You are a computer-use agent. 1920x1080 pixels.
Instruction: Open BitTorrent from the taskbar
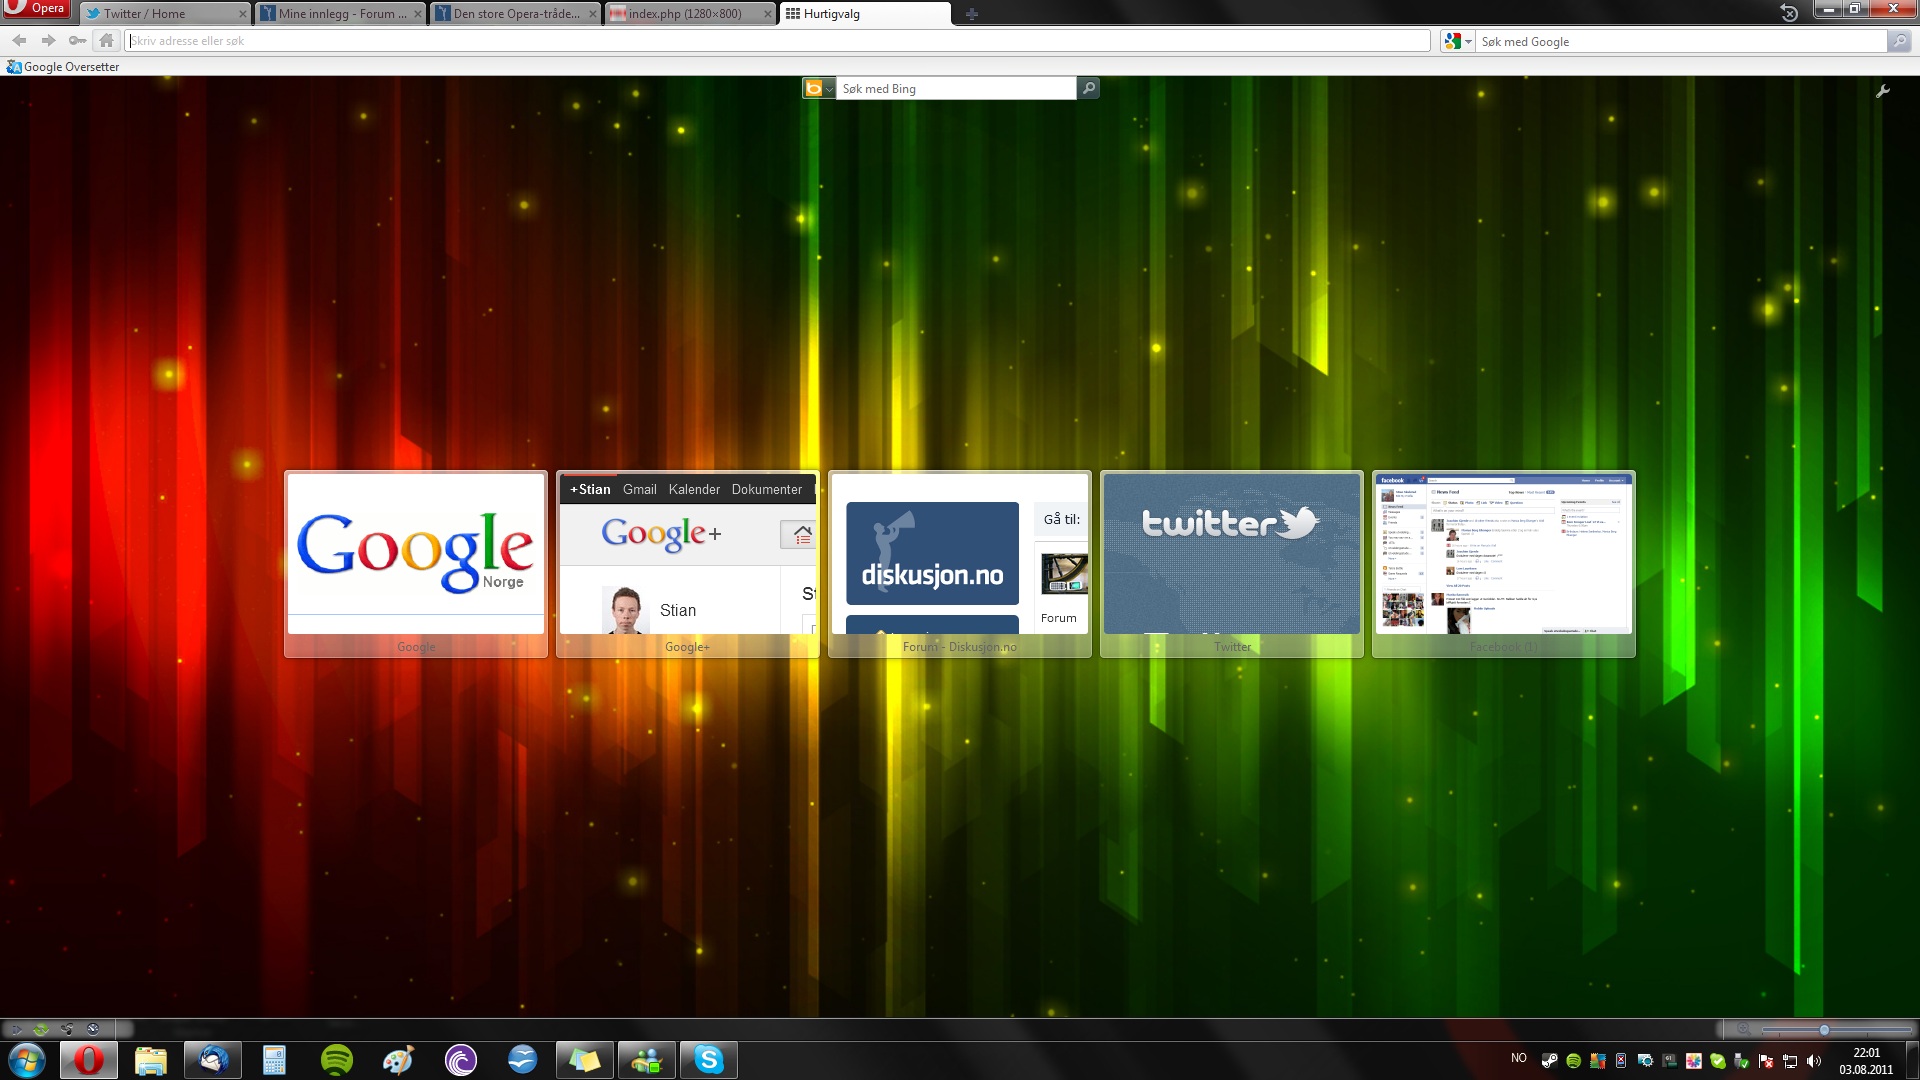tap(461, 1060)
